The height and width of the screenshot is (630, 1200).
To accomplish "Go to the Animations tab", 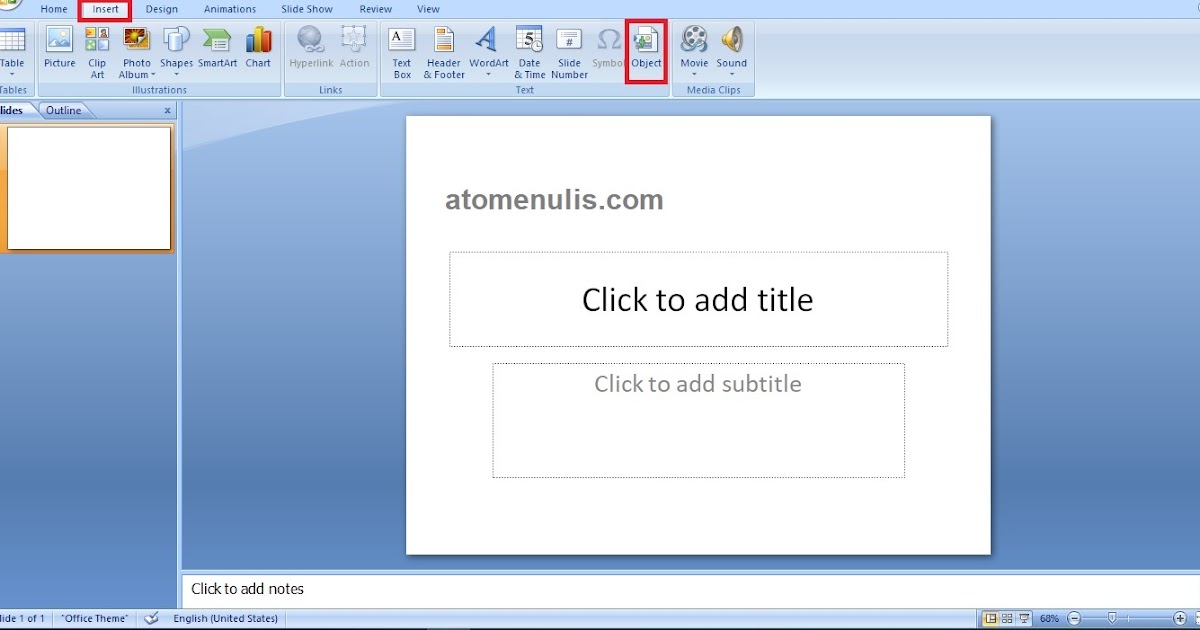I will point(230,9).
